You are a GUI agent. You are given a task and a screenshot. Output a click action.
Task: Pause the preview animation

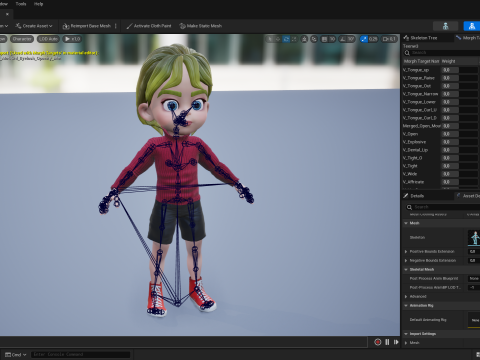(387, 342)
